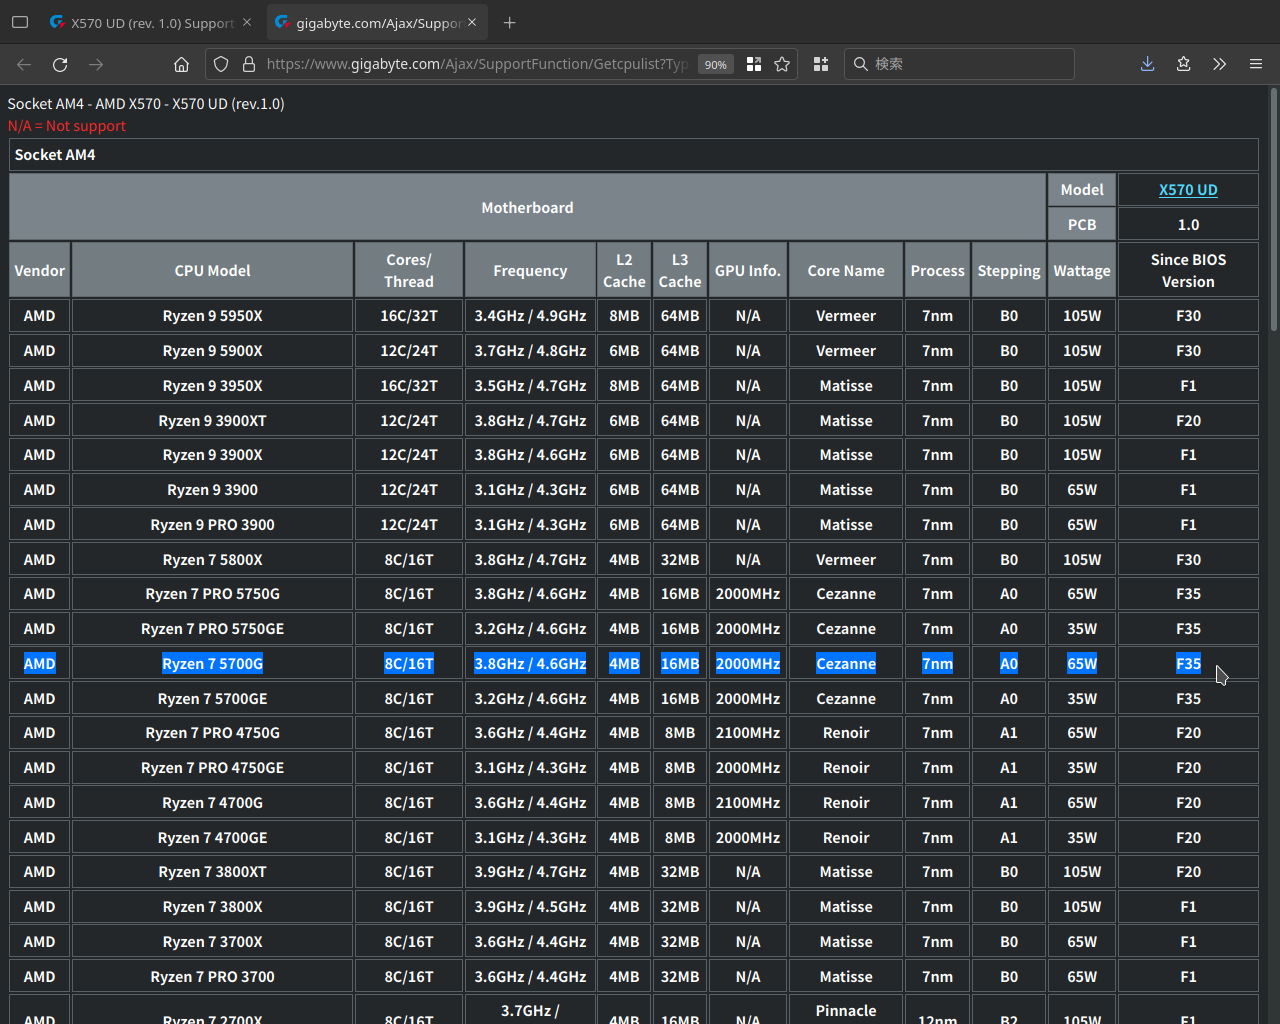Click the "Ryzen 7 PRO 3700" cell
Screen dimensions: 1280x1024
213,977
